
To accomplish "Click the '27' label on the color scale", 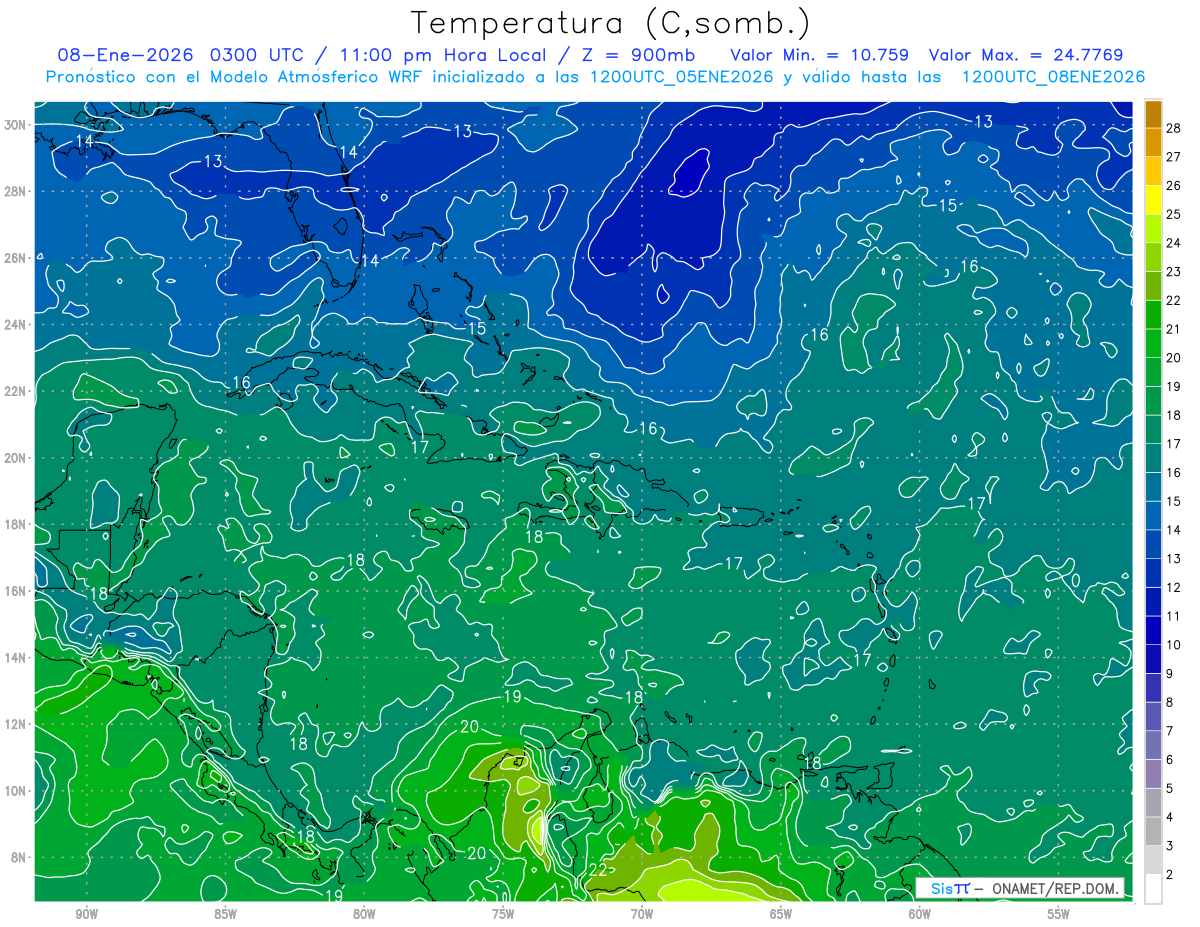I will (x=1174, y=157).
